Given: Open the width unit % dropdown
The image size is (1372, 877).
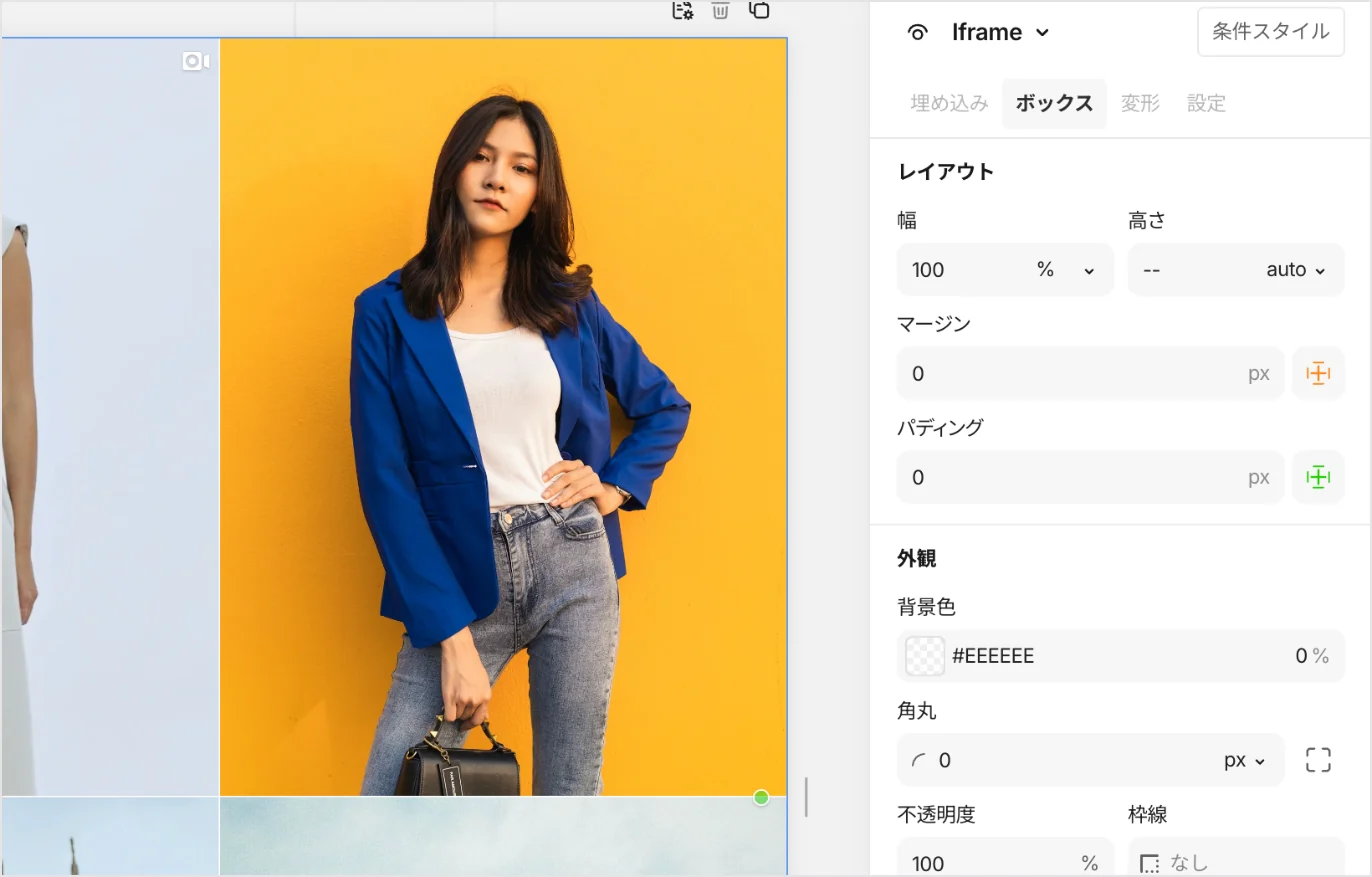Looking at the screenshot, I should coord(1066,269).
